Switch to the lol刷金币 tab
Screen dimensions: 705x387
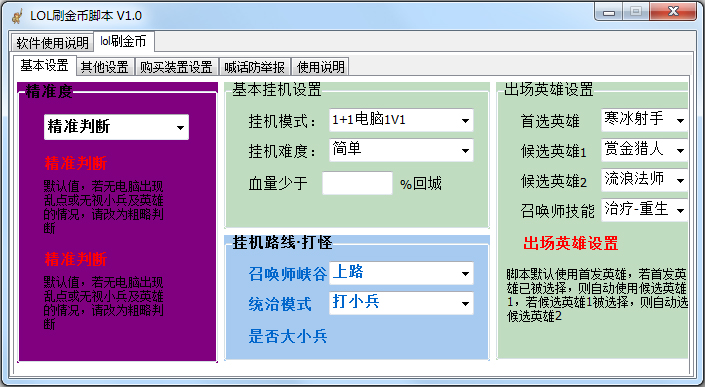click(x=124, y=41)
